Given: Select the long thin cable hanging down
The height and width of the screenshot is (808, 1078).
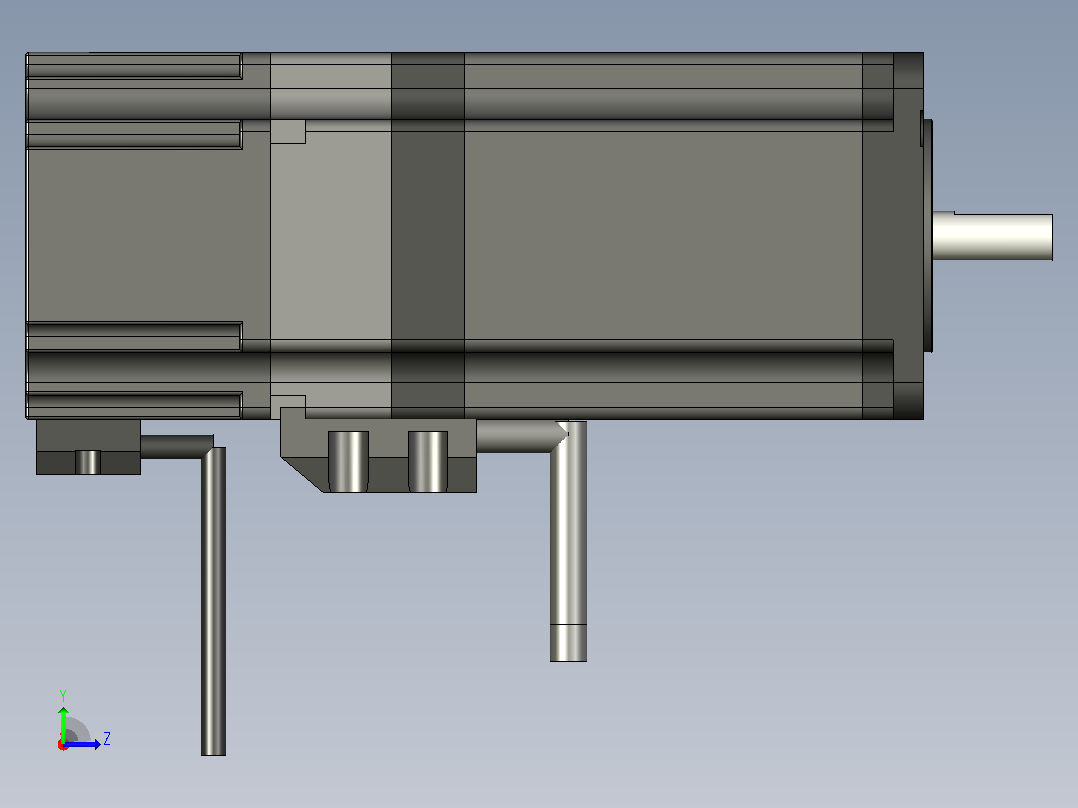Looking at the screenshot, I should (213, 601).
